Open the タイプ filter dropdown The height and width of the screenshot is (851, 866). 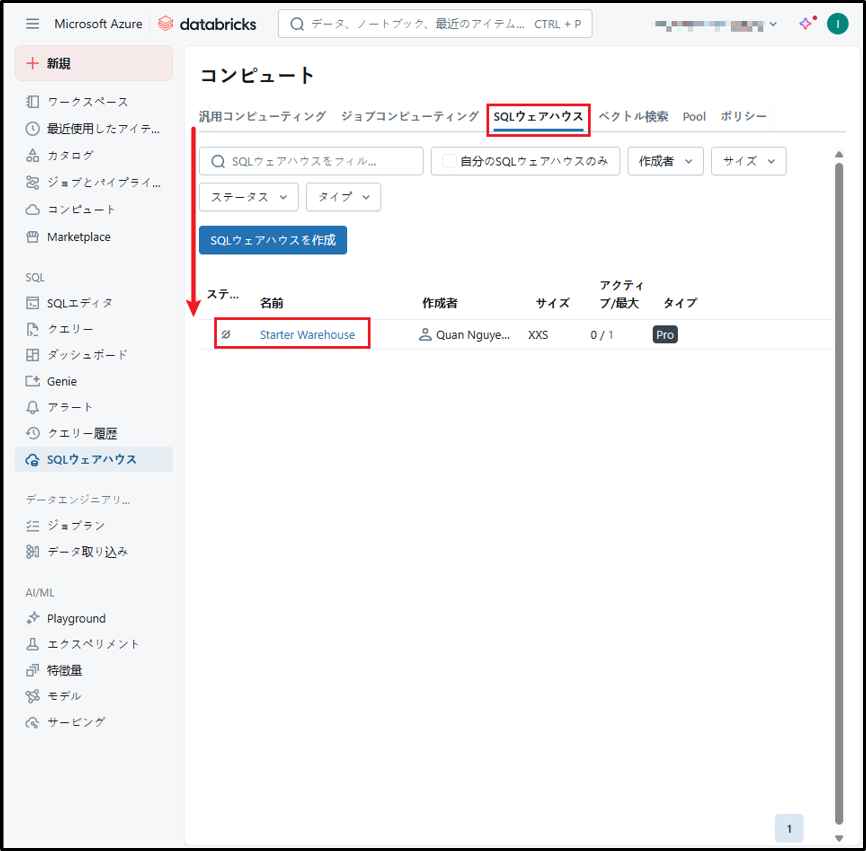(x=343, y=197)
